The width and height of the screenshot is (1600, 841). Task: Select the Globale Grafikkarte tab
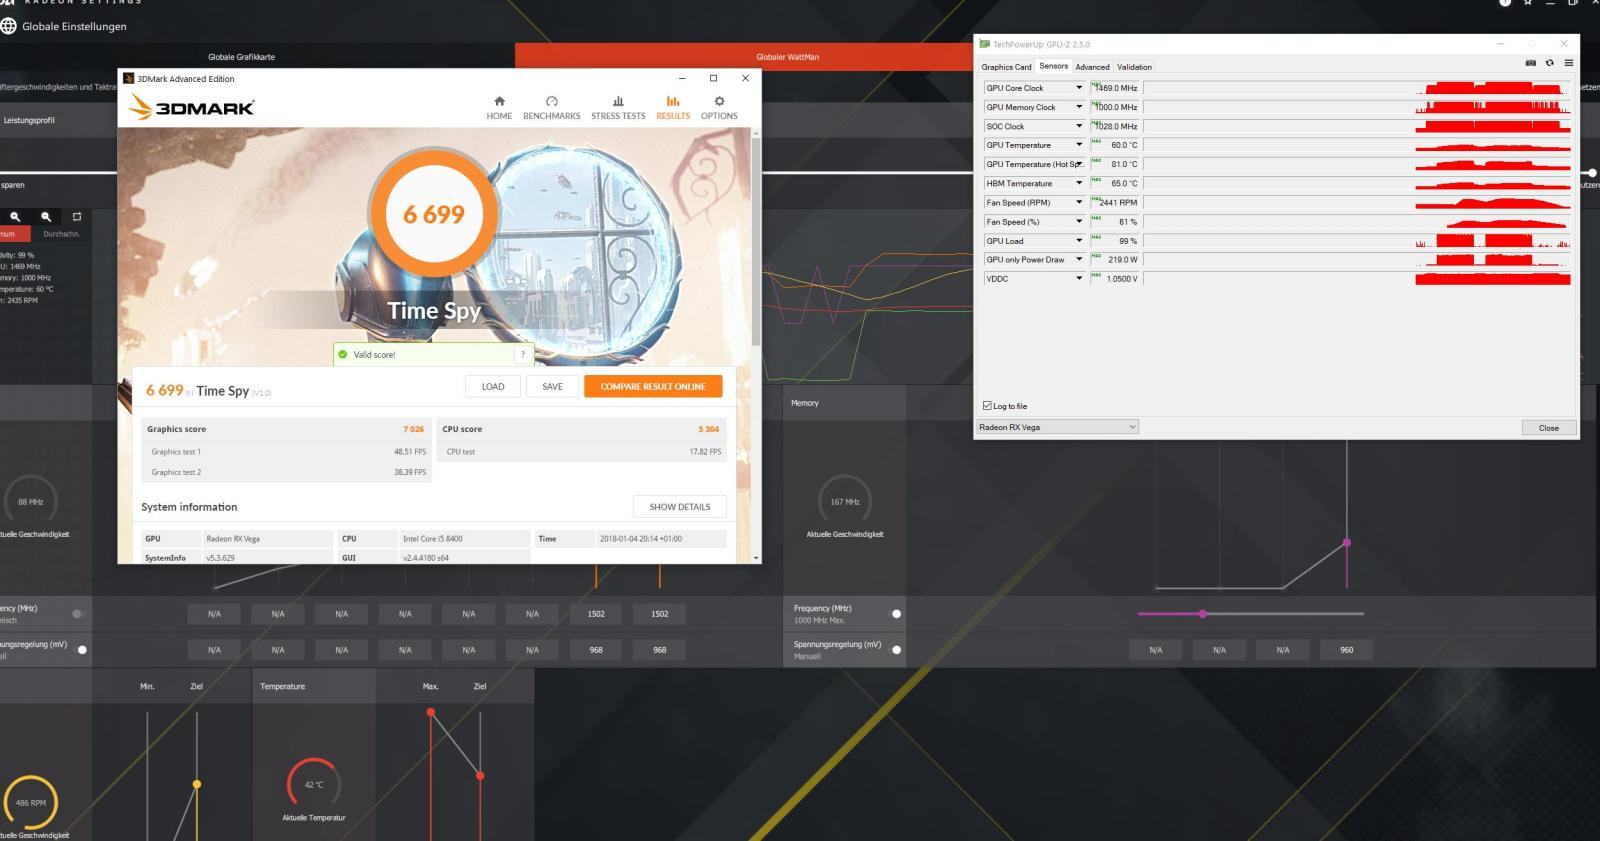[241, 57]
